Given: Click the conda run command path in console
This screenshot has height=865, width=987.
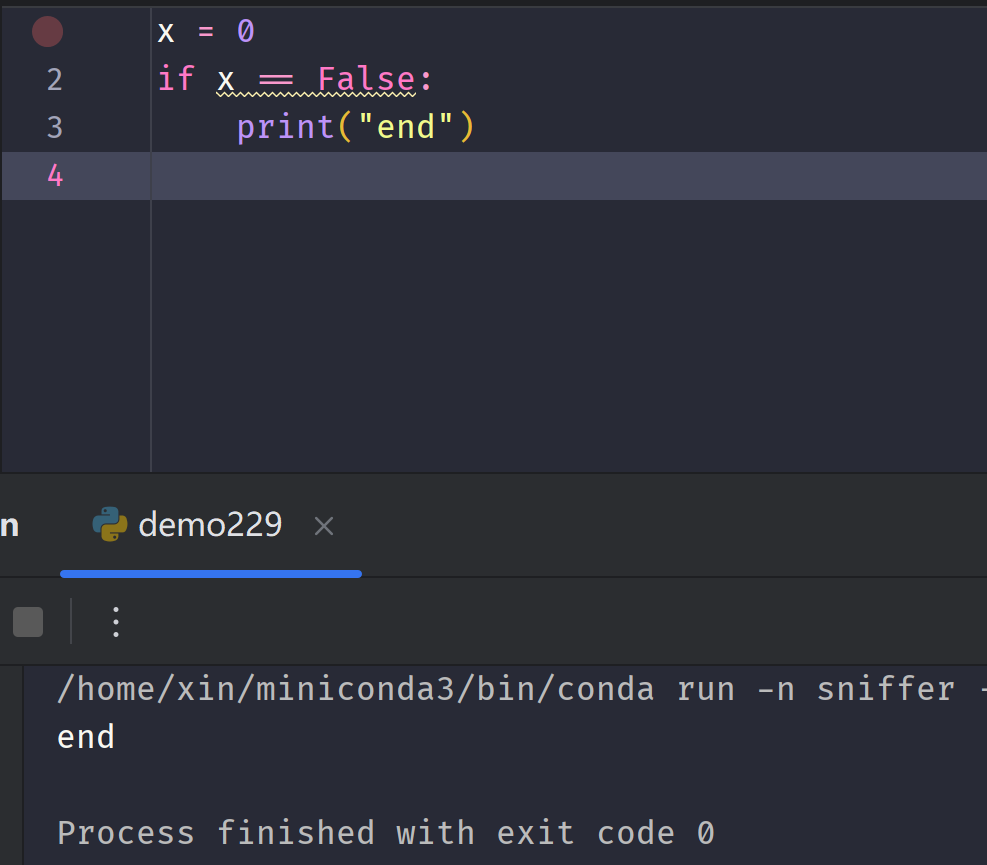Looking at the screenshot, I should [x=400, y=688].
